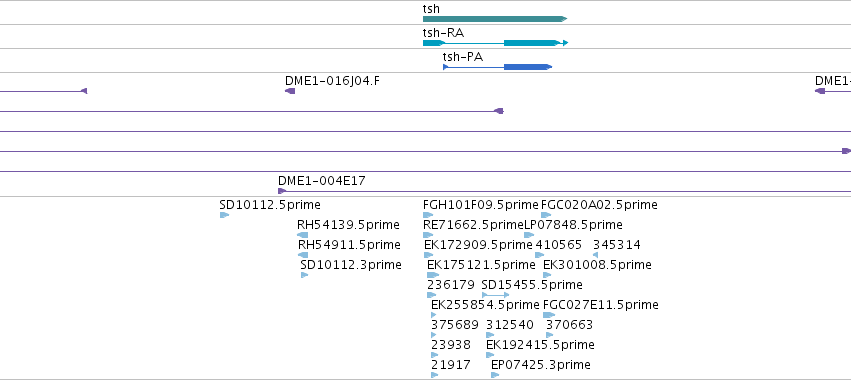This screenshot has width=851, height=380.
Task: Select the arrow glyph under FGC020A02.5prime
Action: pos(546,215)
